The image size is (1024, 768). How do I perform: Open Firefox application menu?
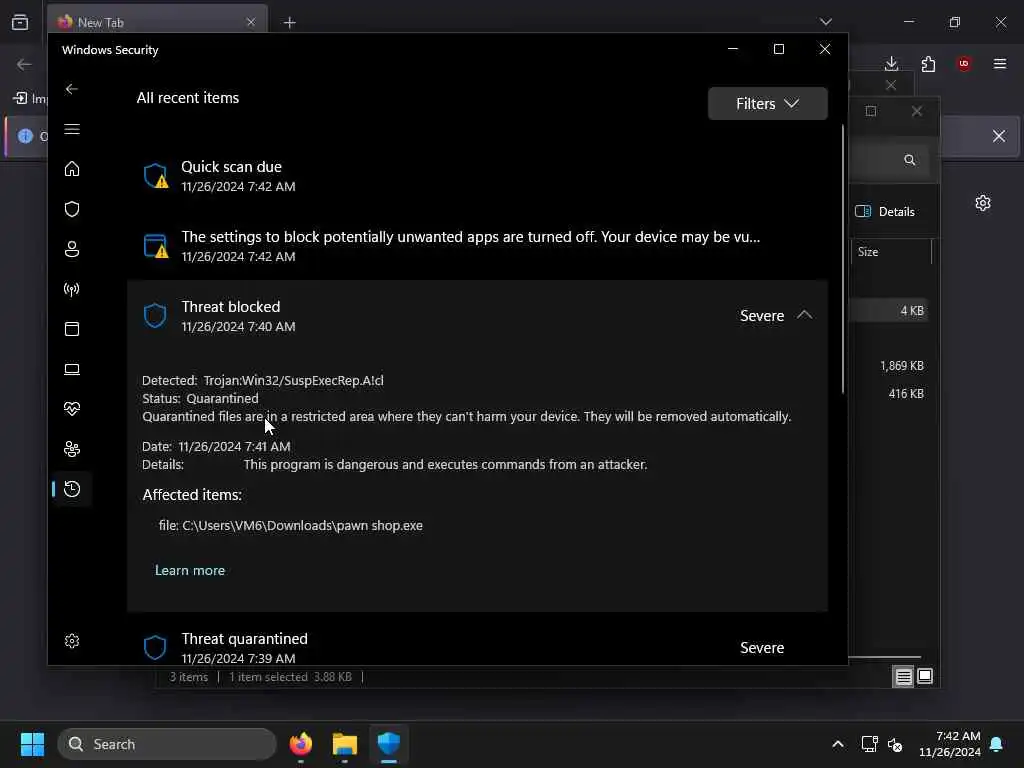(x=1000, y=63)
